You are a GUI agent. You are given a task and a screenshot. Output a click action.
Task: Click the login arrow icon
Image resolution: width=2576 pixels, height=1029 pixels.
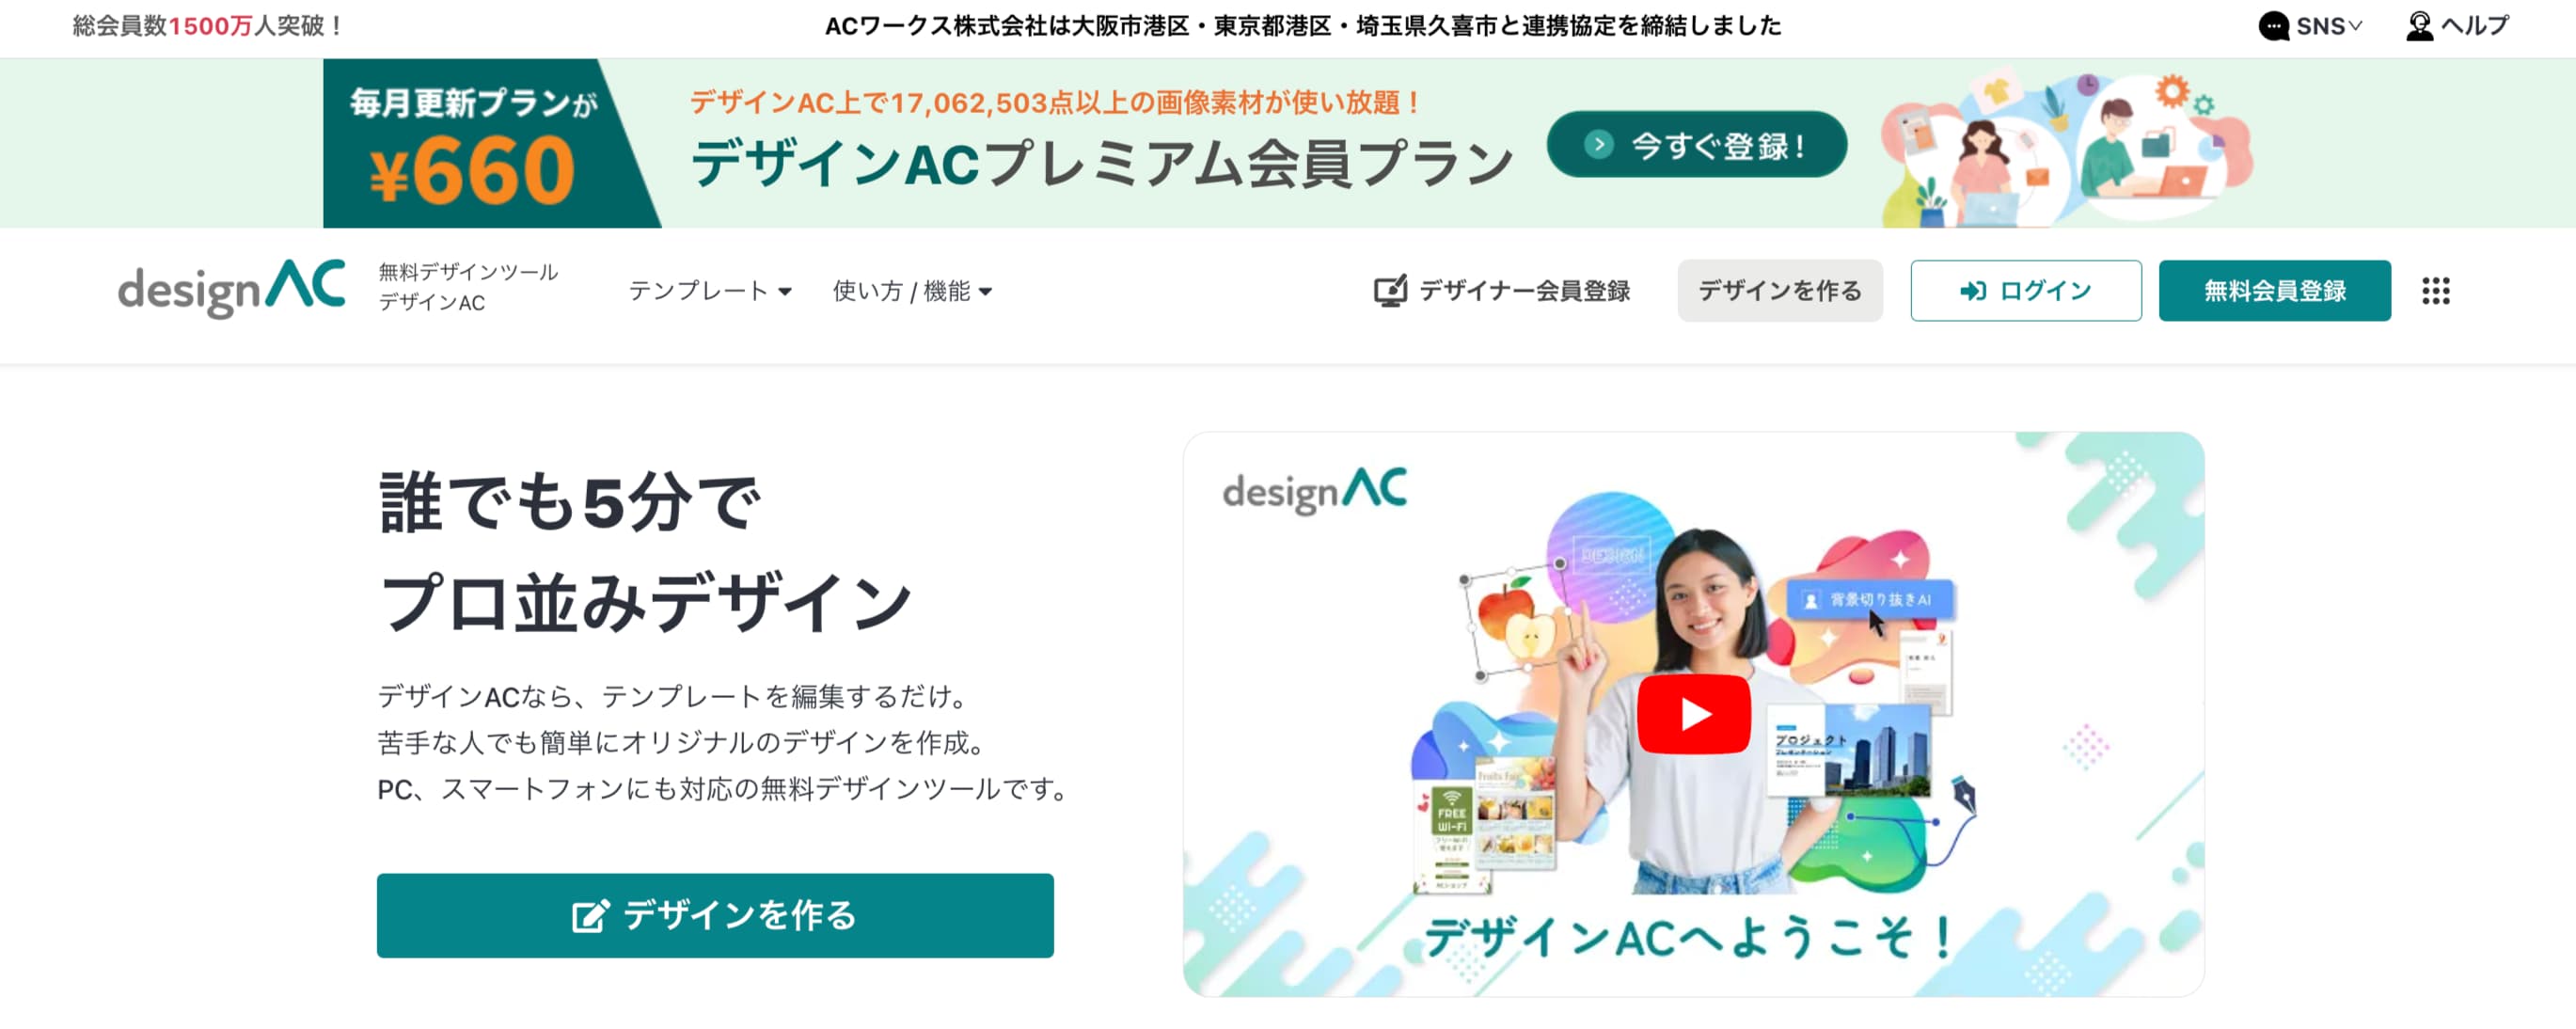click(1972, 291)
